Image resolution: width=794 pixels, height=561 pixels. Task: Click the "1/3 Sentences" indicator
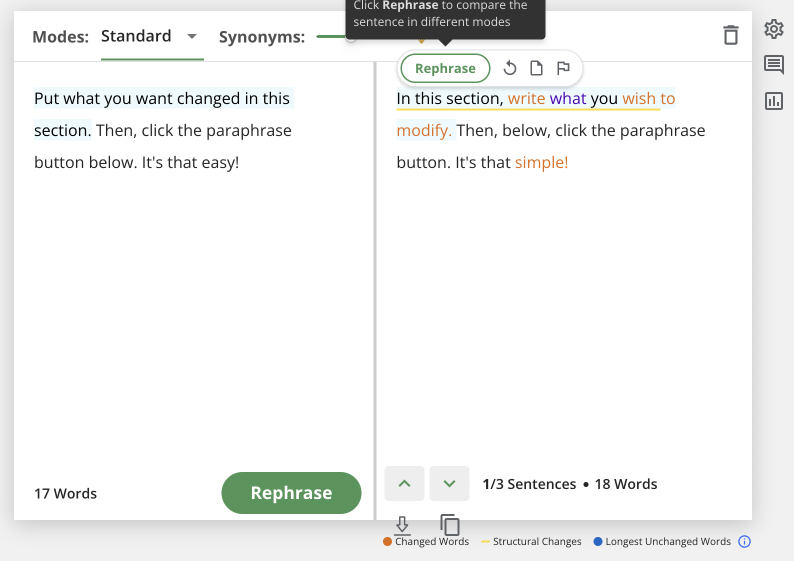click(x=529, y=484)
